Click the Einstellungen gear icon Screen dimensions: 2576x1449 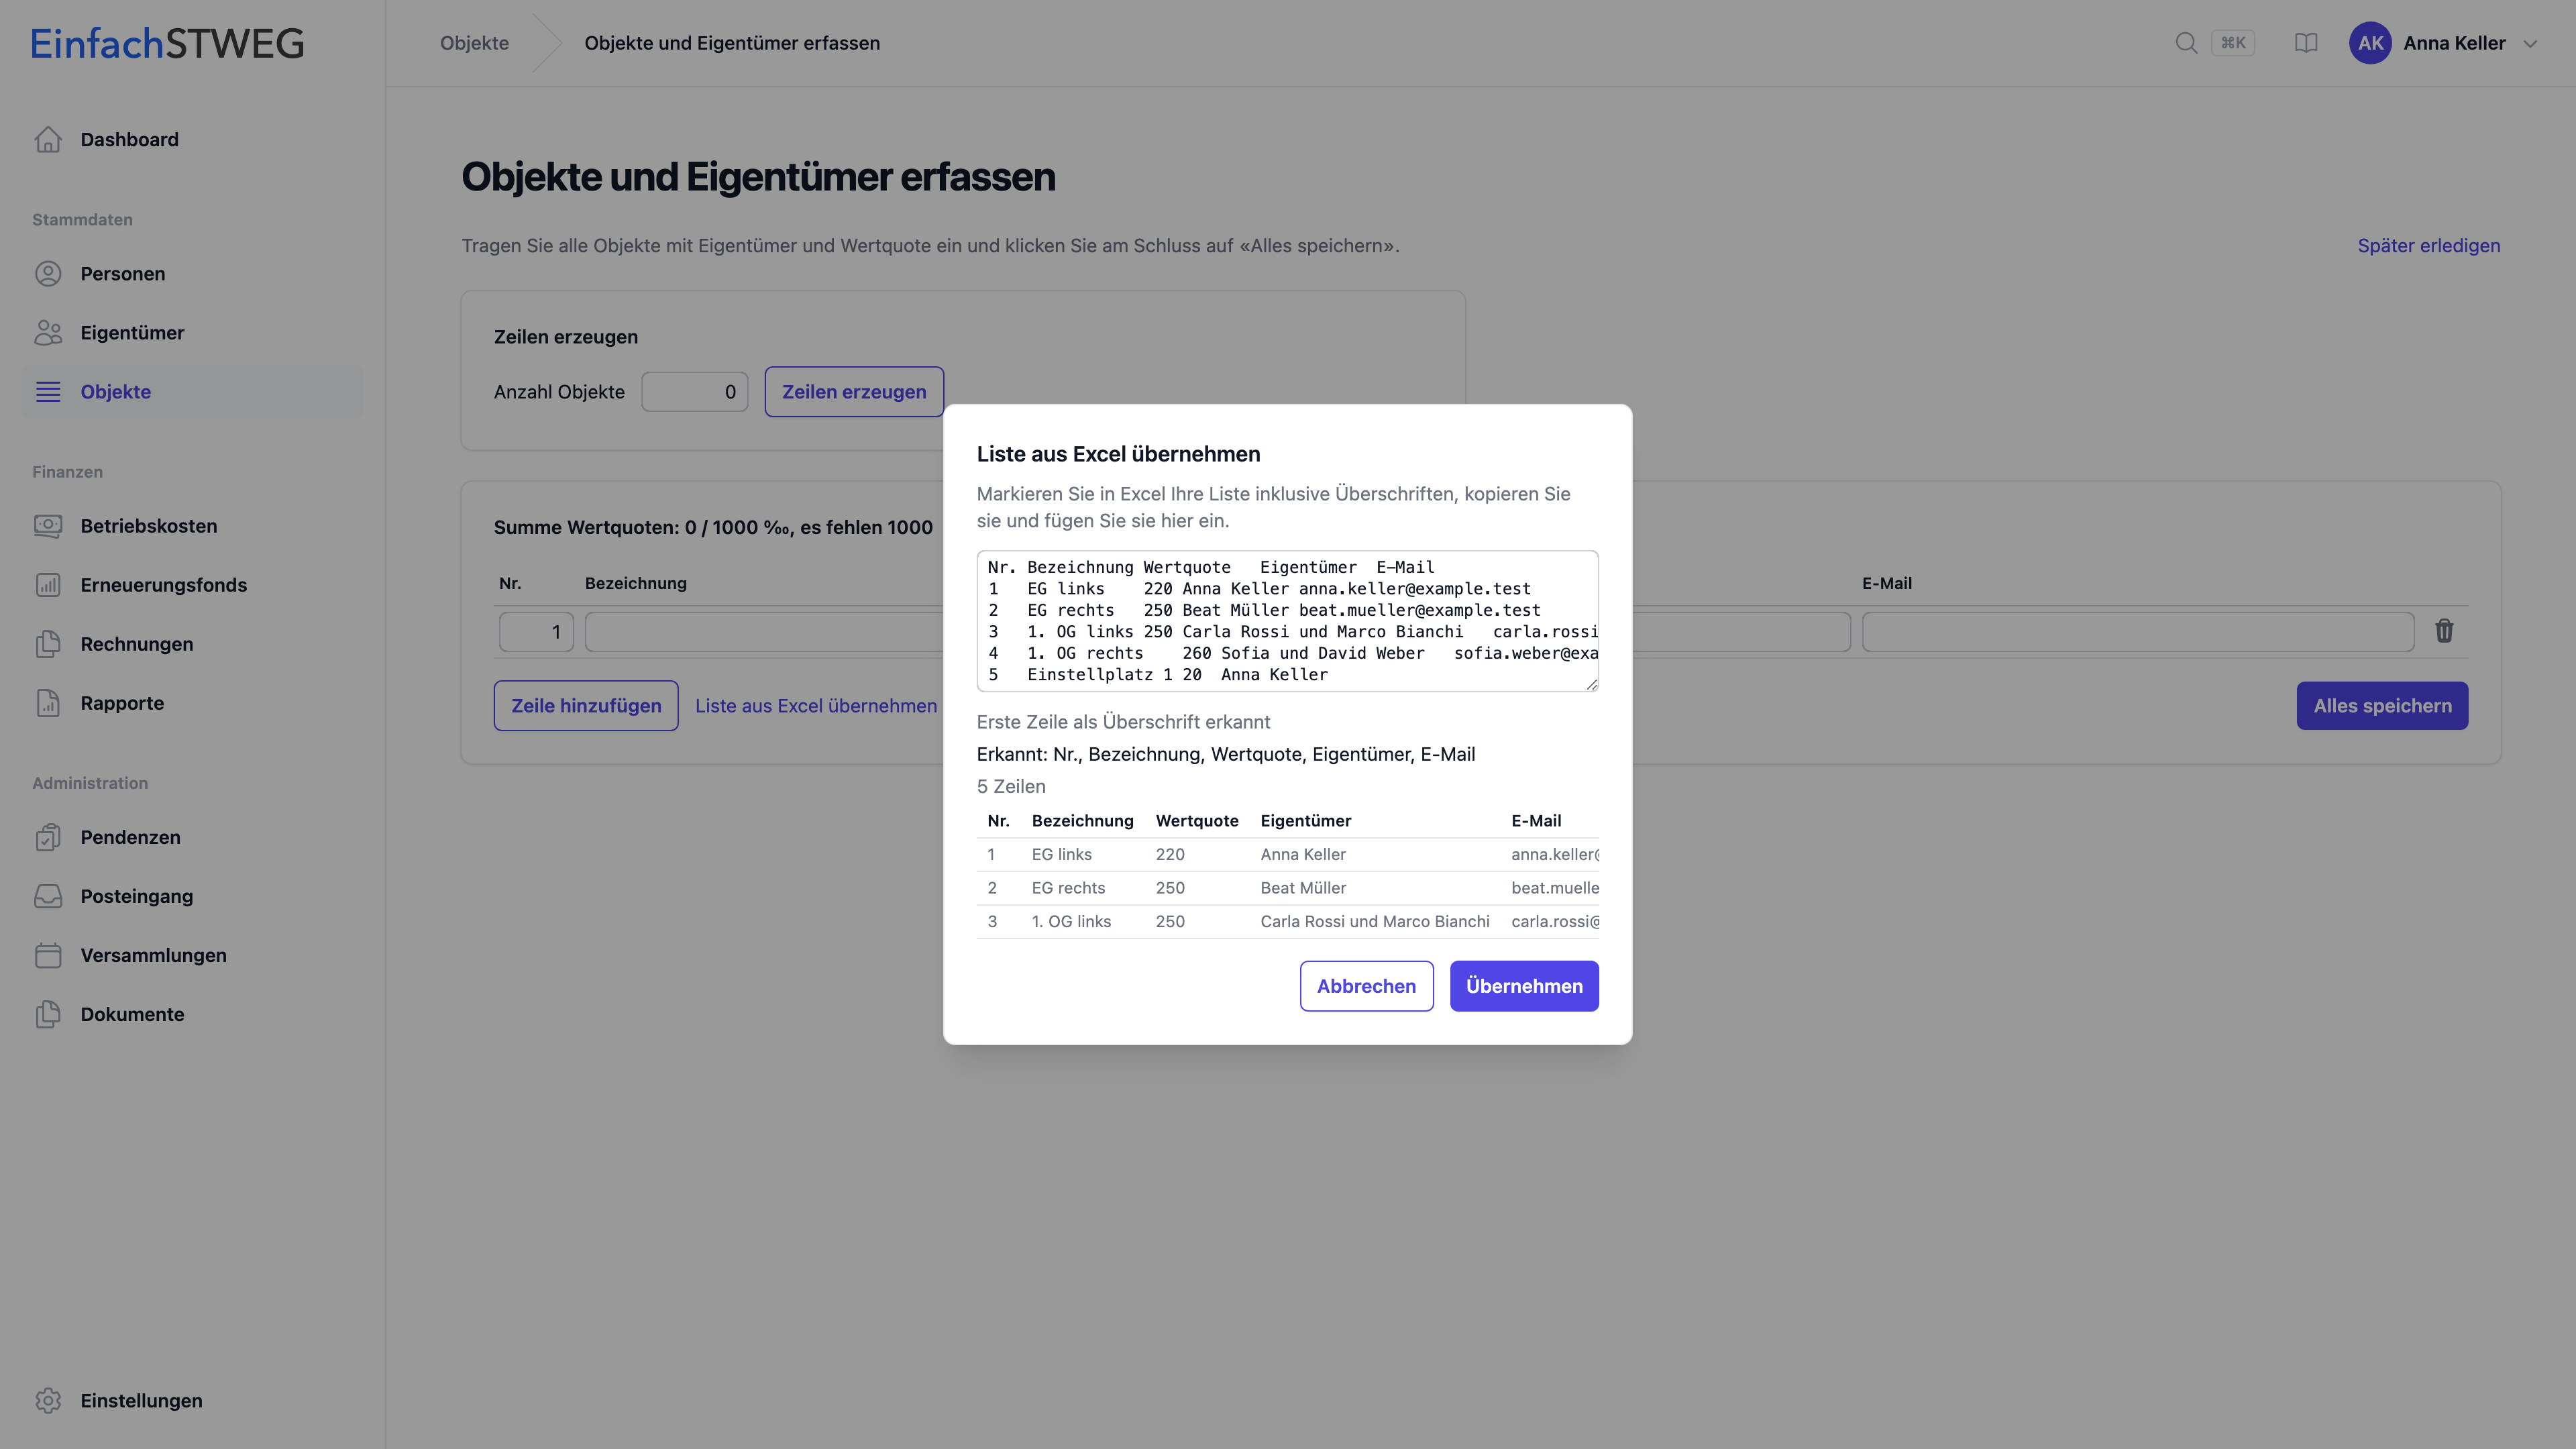click(x=48, y=1401)
